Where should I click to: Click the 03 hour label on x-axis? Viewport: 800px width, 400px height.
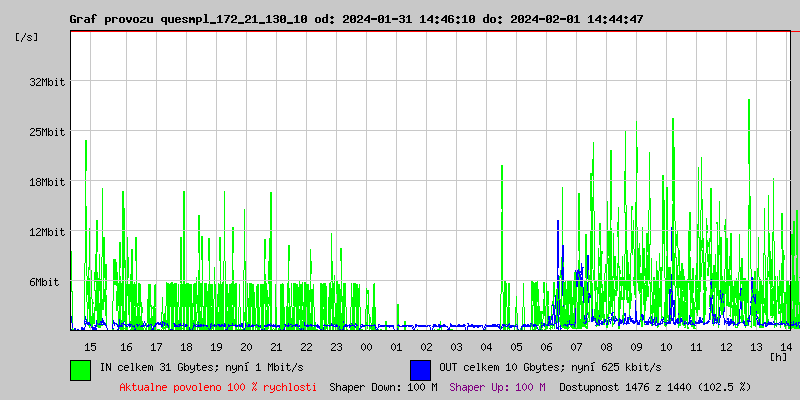pos(456,347)
